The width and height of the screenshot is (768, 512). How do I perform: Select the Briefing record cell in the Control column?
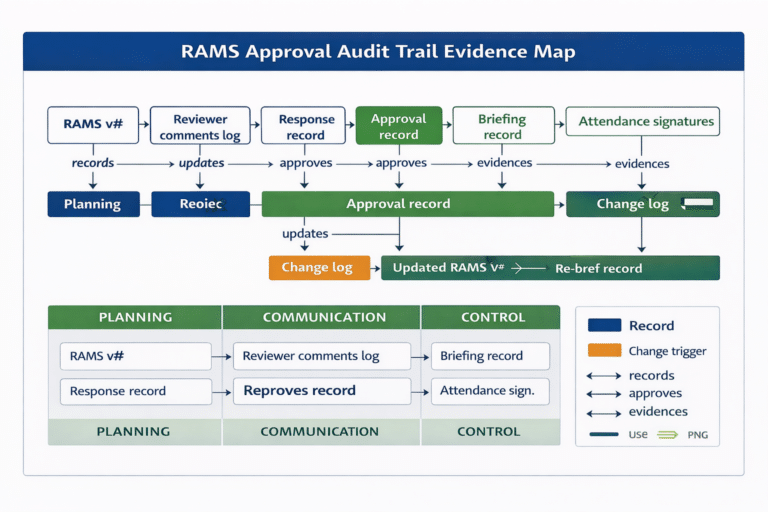pos(490,356)
